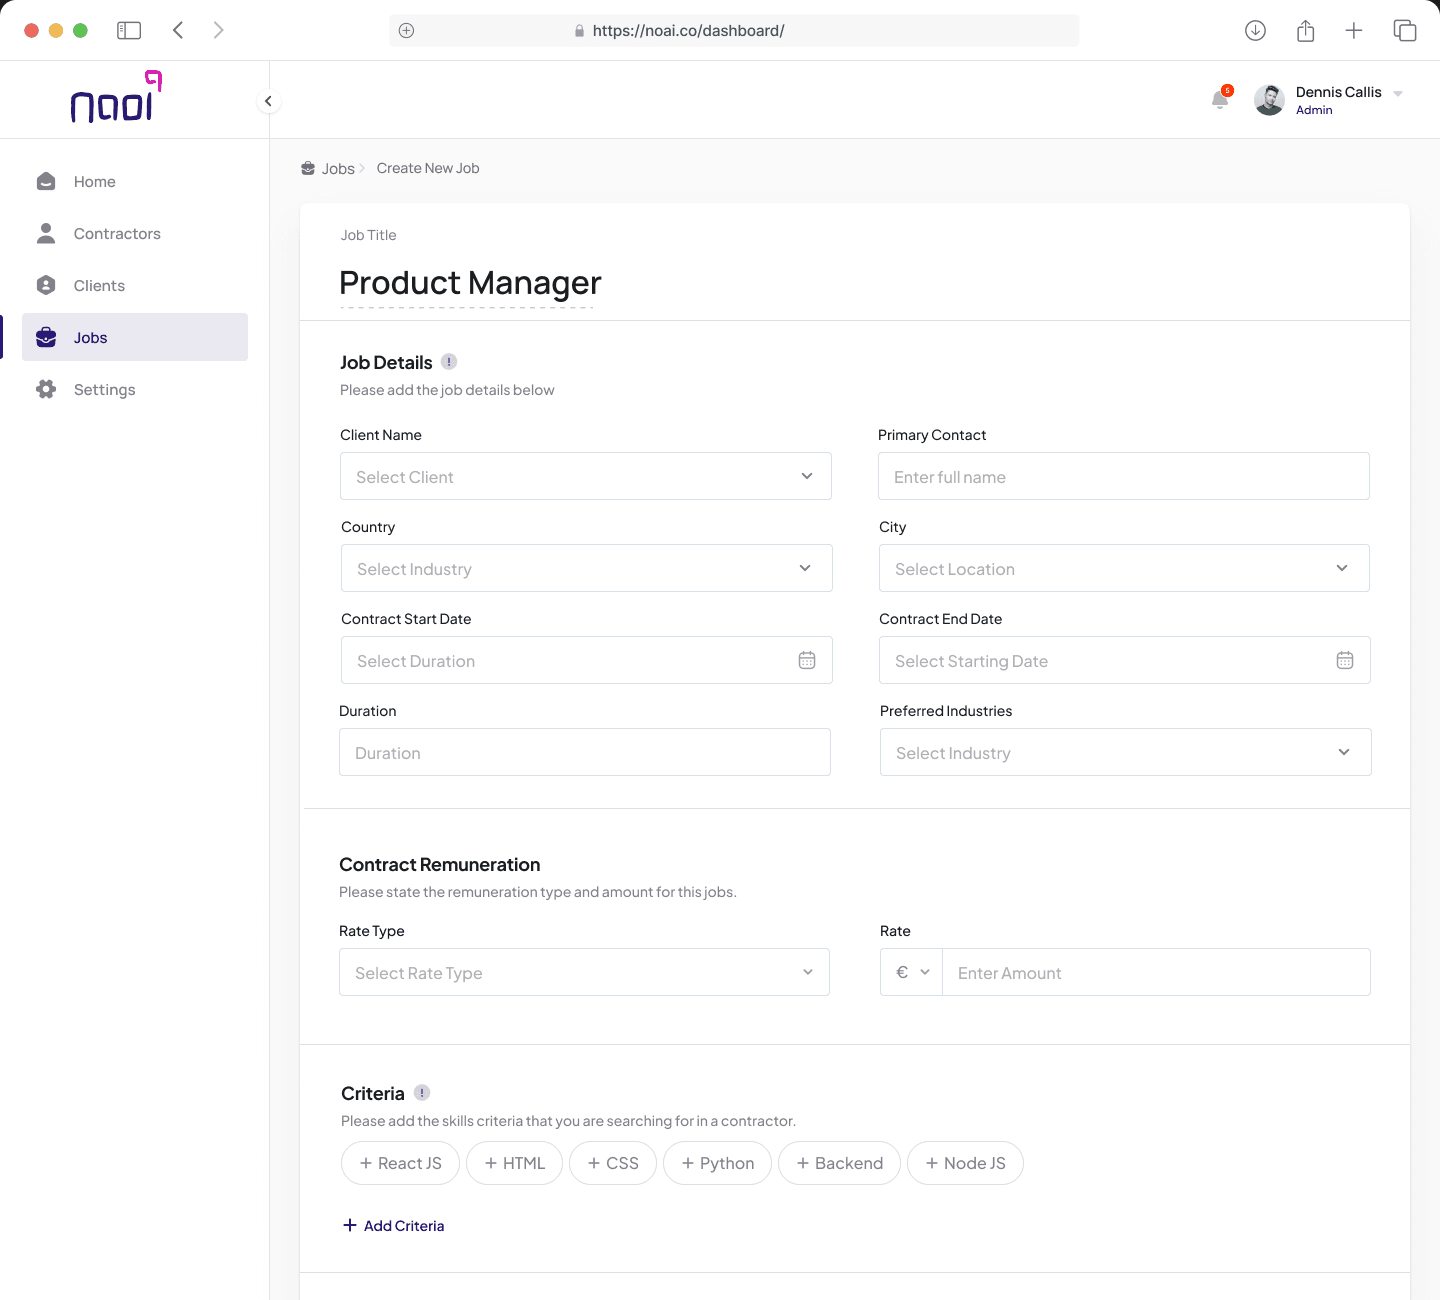Open the City Select Location dropdown

pyautogui.click(x=1124, y=568)
